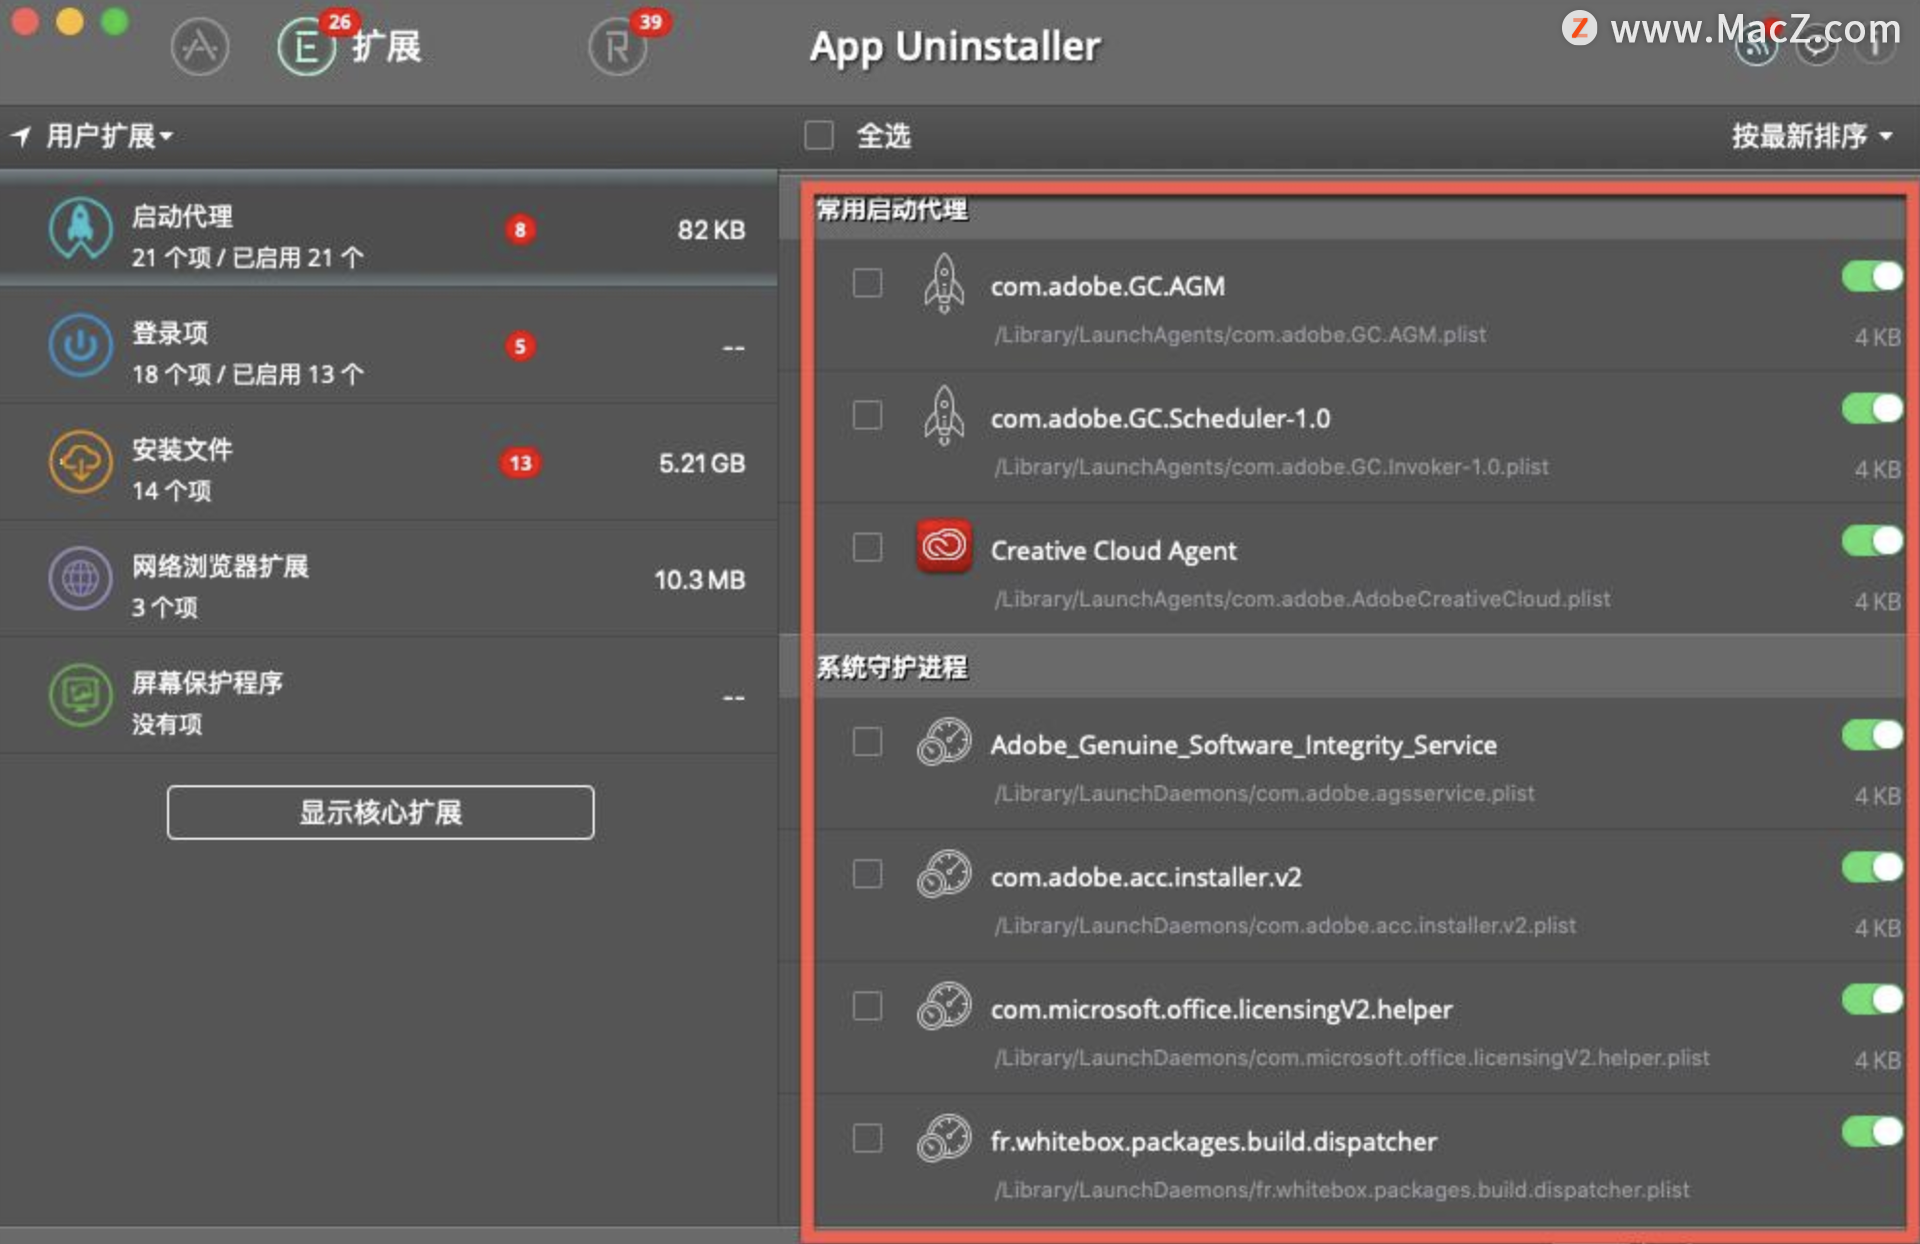Image resolution: width=1920 pixels, height=1244 pixels.
Task: Click the Creative Cloud Agent red icon
Action: pyautogui.click(x=943, y=546)
